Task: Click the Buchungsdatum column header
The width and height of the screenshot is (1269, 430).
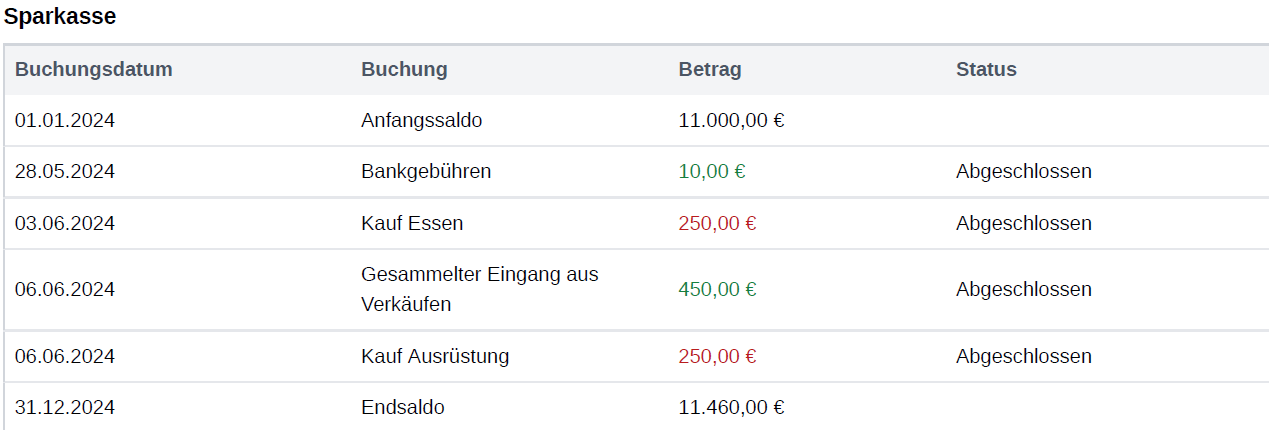Action: pyautogui.click(x=94, y=70)
